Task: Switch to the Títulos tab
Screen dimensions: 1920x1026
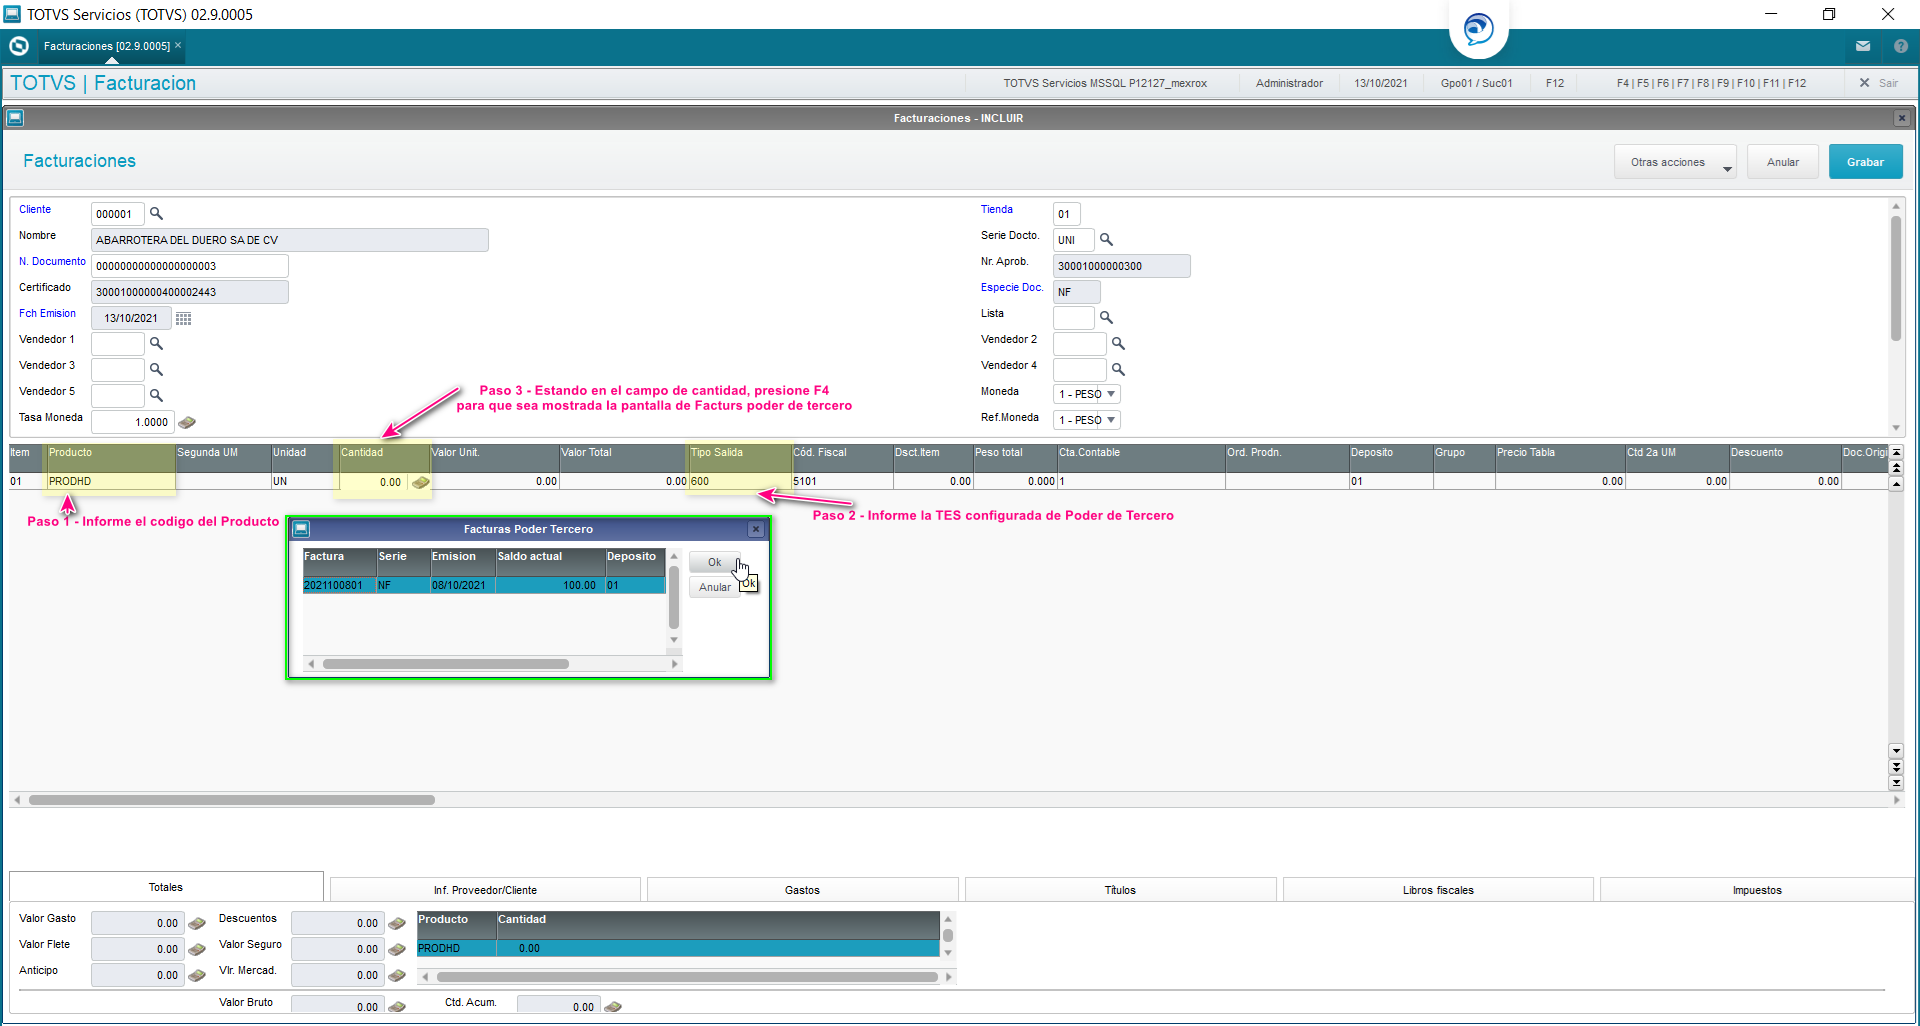Action: click(1120, 890)
